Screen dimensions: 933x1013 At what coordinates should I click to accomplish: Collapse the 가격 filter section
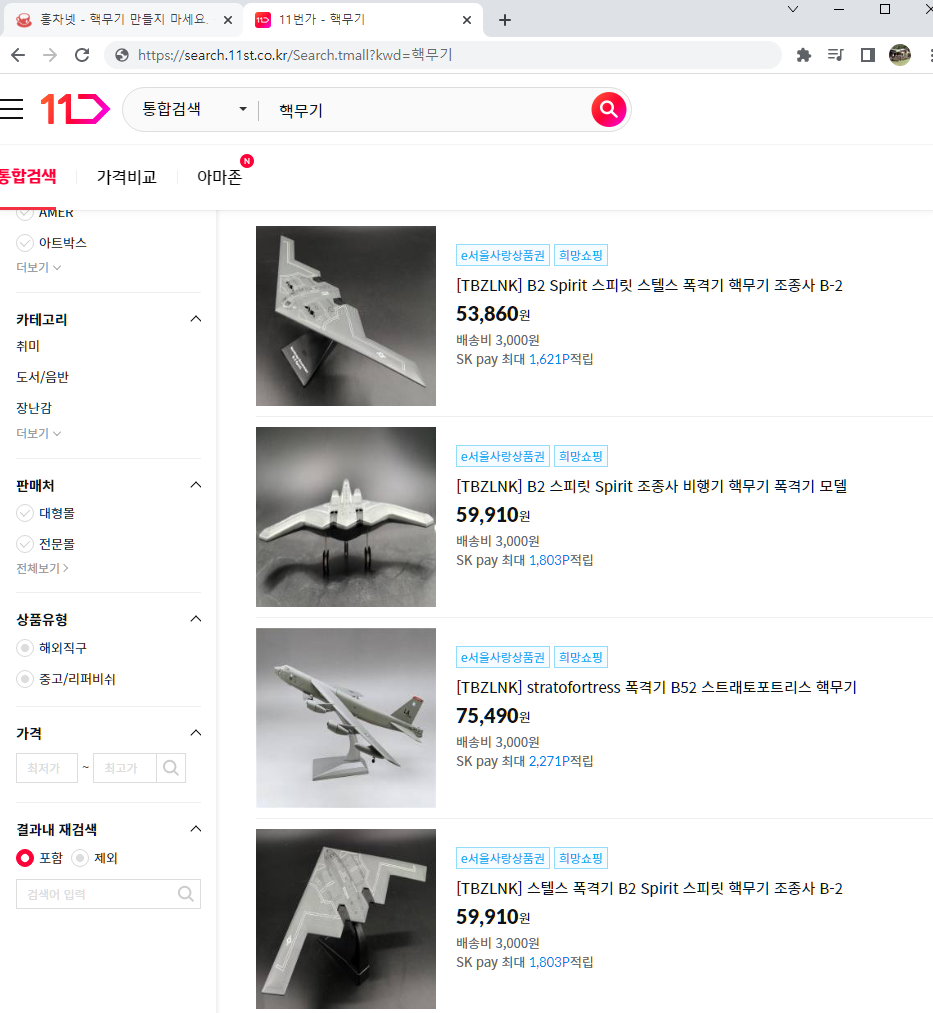pos(196,733)
